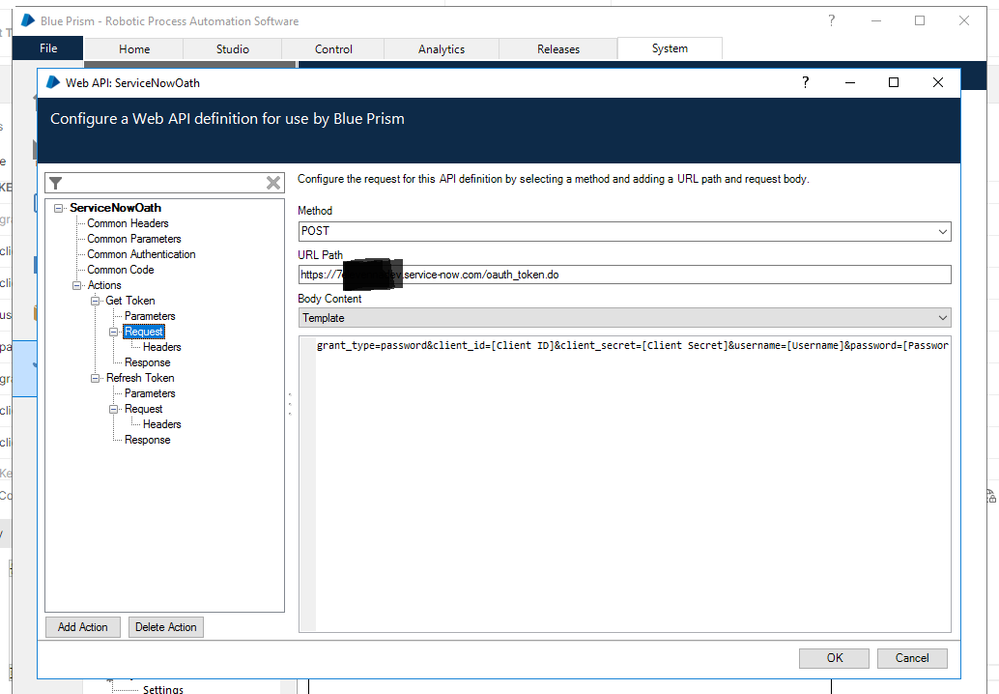Select Parameters under Refresh Token

pyautogui.click(x=150, y=394)
